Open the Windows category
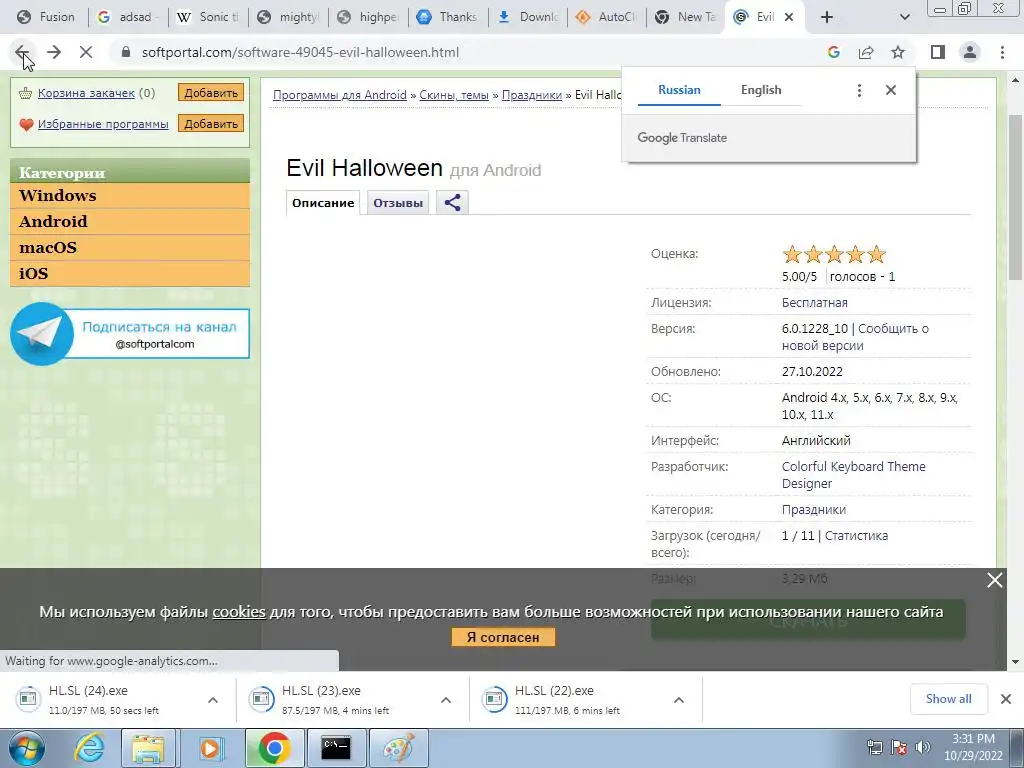 pos(130,195)
